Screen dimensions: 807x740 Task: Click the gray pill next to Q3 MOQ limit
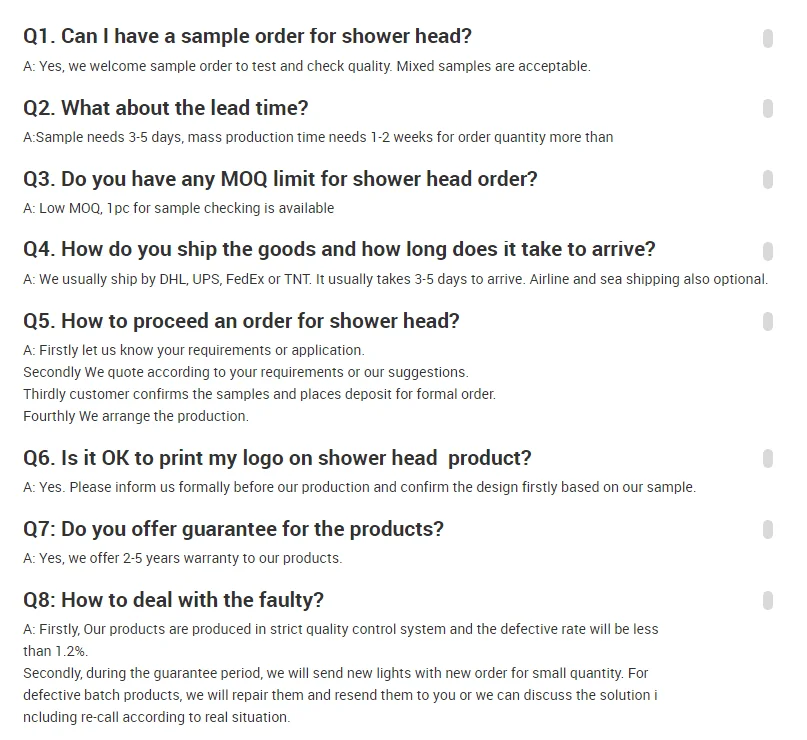click(x=768, y=179)
